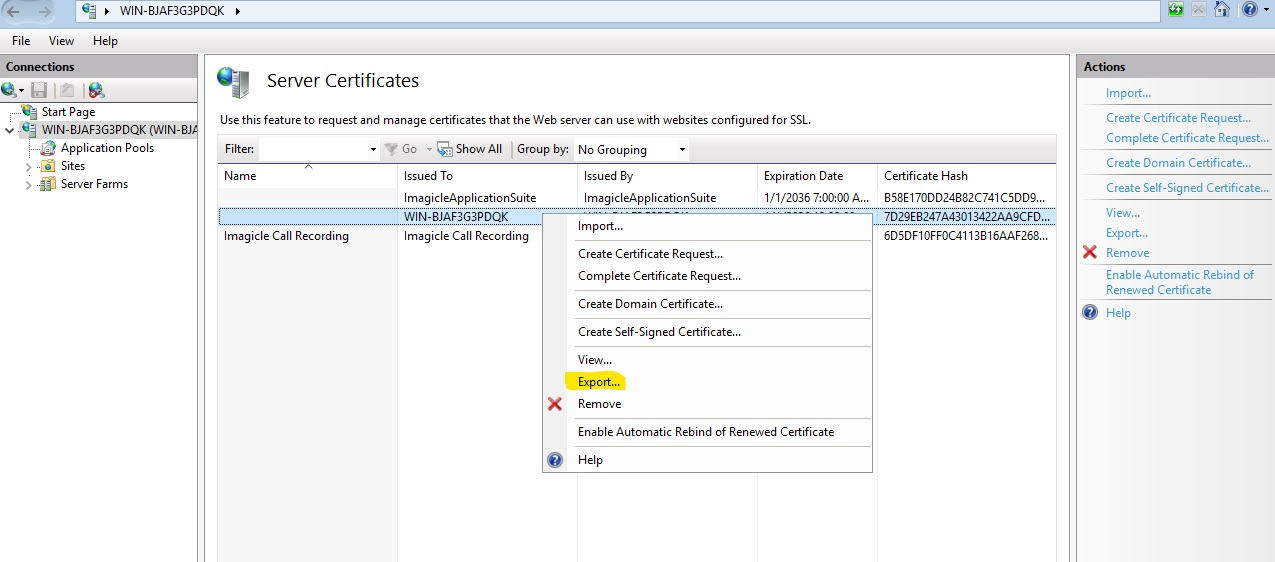Sort by the Expiration Date column header
The height and width of the screenshot is (562, 1275).
803,176
